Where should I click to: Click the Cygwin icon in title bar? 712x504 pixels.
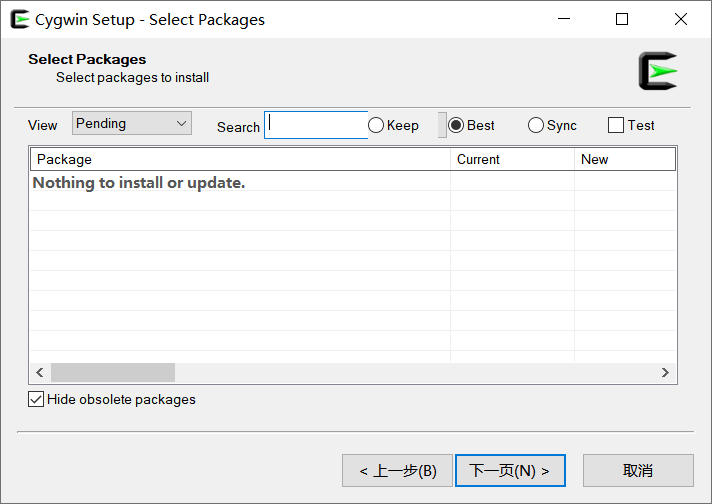(20, 20)
